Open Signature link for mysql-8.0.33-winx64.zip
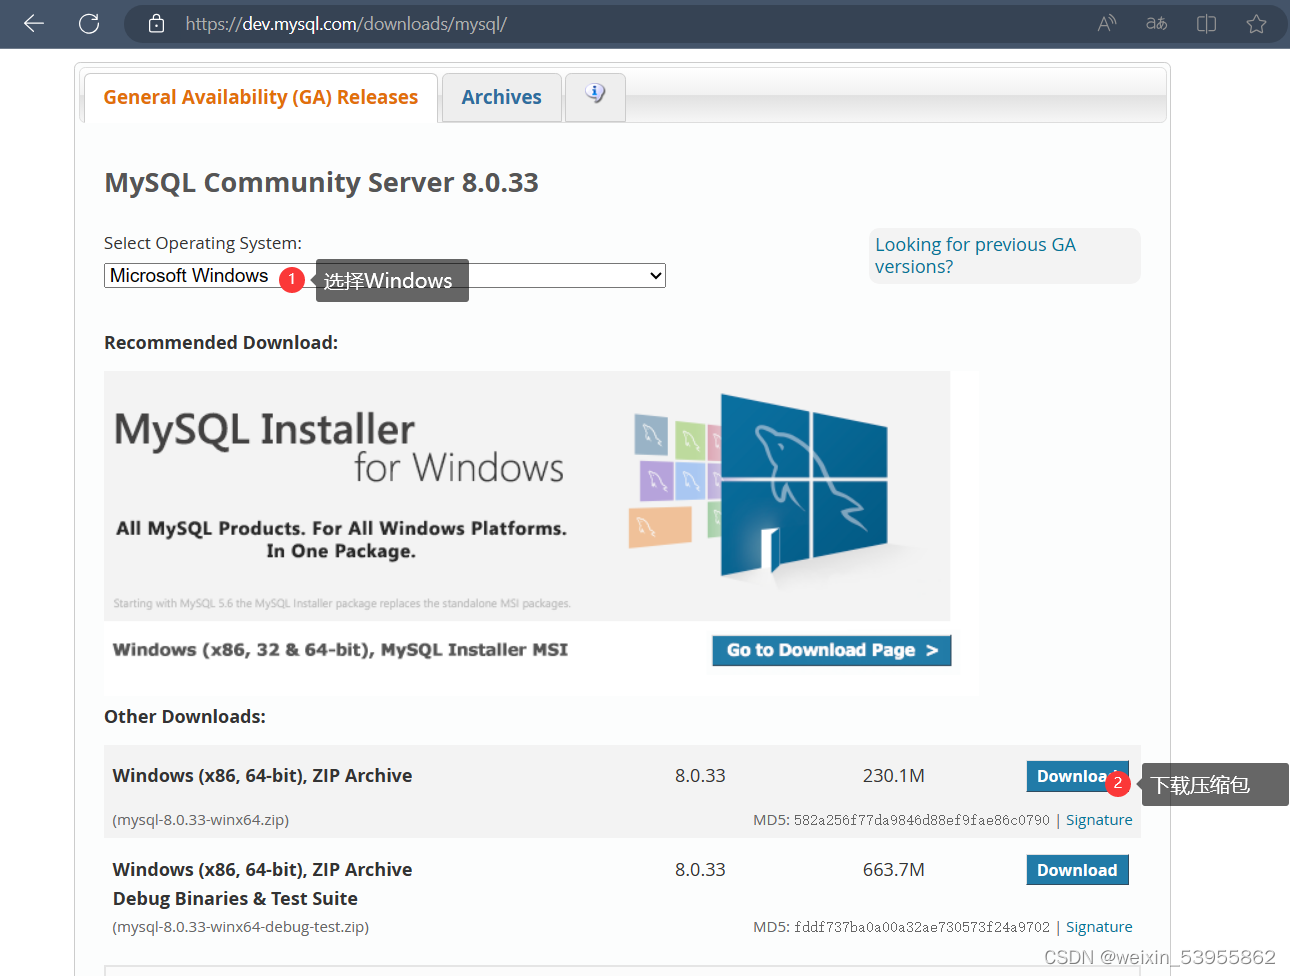The image size is (1290, 976). [1099, 820]
